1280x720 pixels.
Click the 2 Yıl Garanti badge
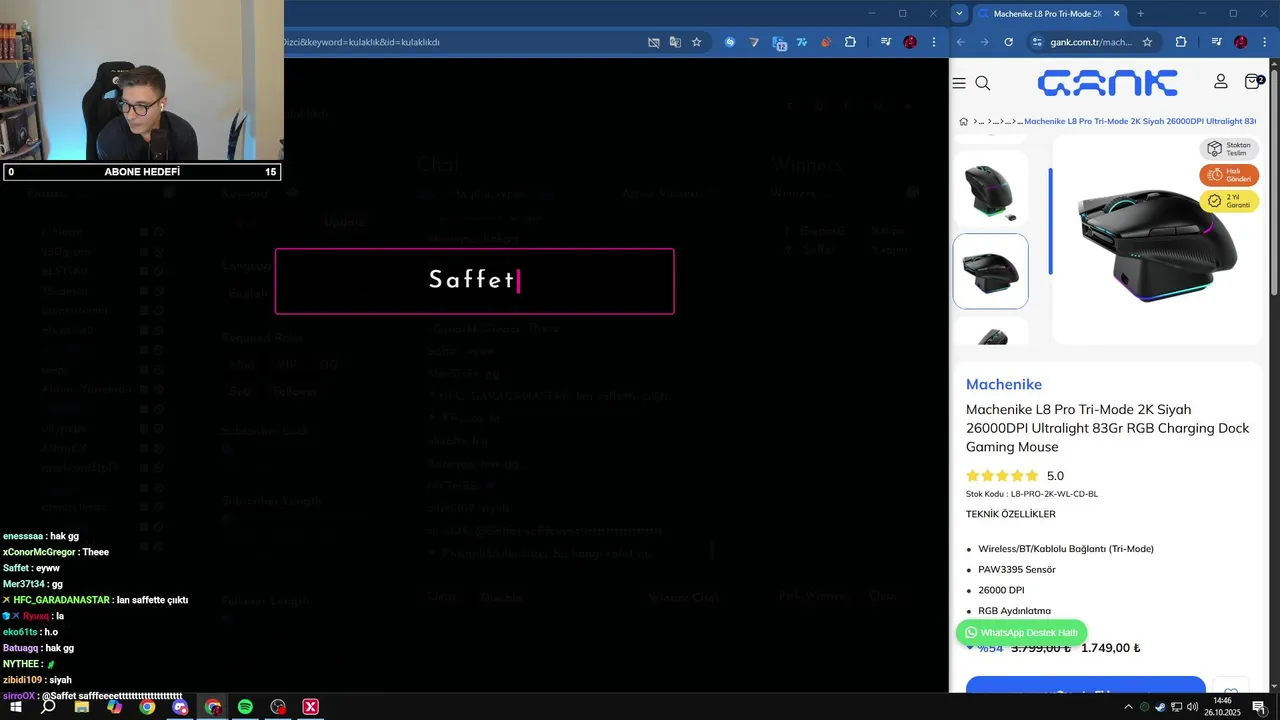(x=1229, y=201)
